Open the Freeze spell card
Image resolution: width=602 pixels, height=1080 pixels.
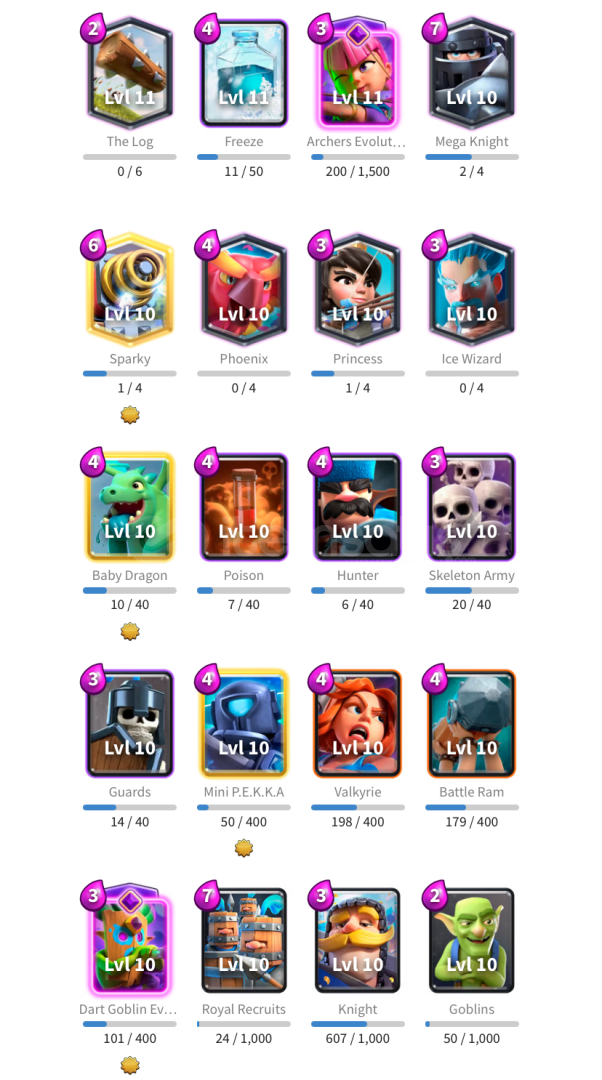tap(244, 74)
